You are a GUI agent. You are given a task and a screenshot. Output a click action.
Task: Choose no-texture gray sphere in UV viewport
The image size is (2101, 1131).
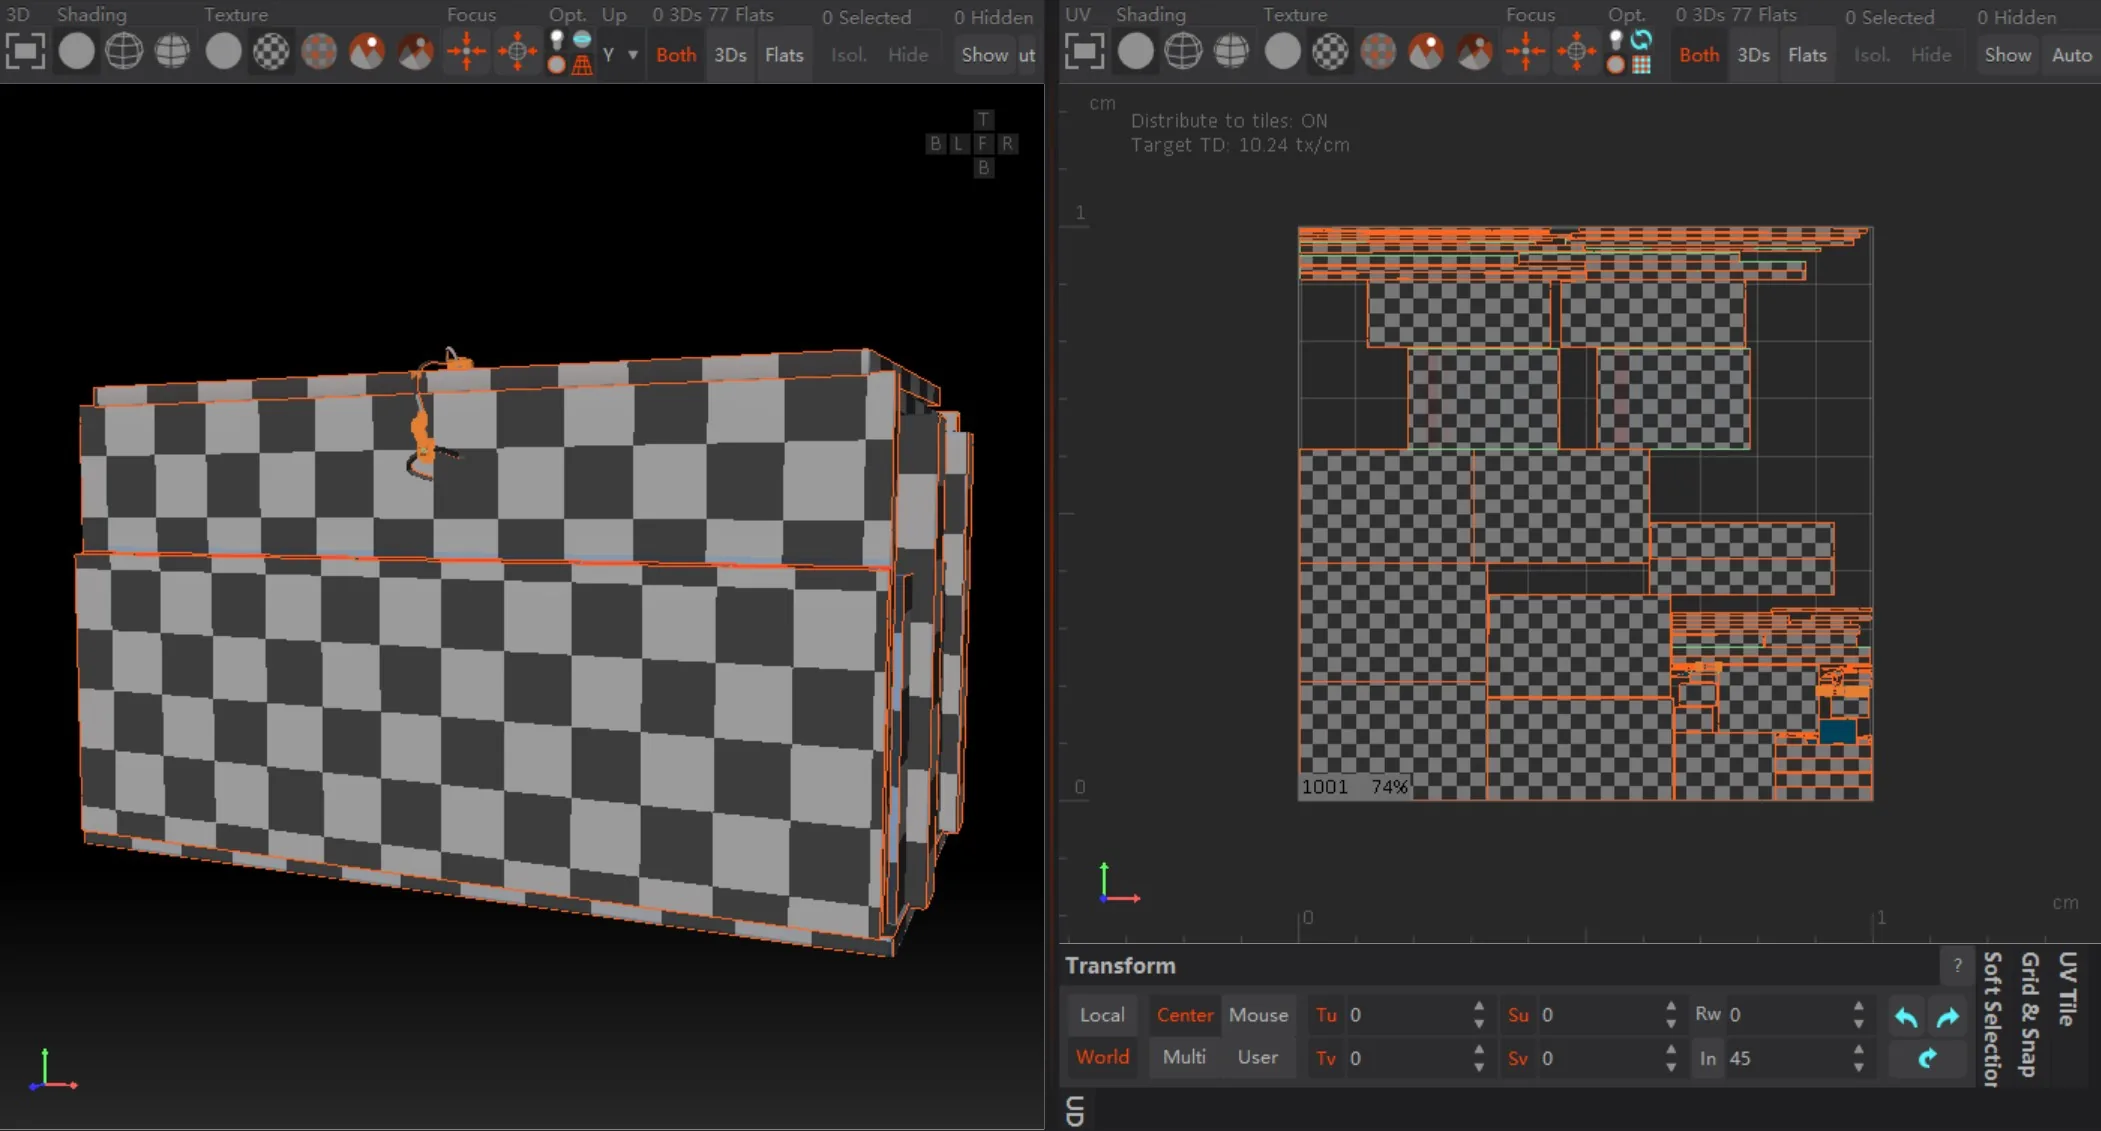tap(1282, 51)
